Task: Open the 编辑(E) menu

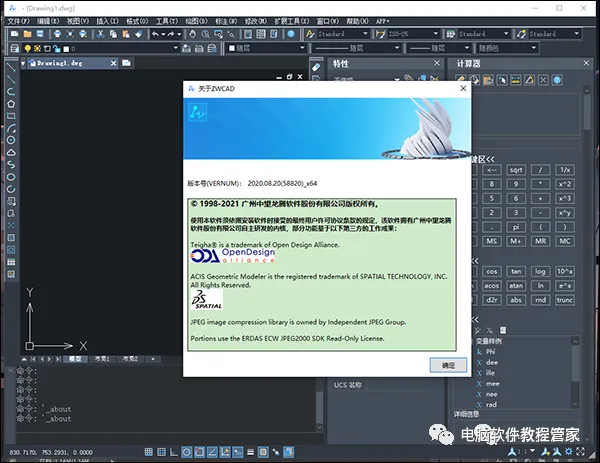Action: click(48, 21)
